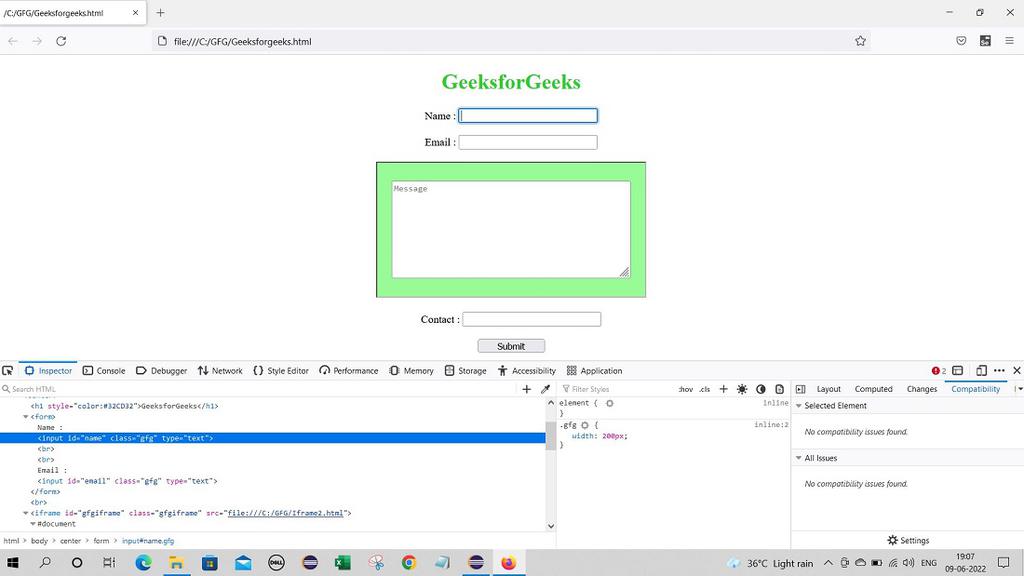1024x576 pixels.
Task: Click the Email text input field
Action: [528, 142]
